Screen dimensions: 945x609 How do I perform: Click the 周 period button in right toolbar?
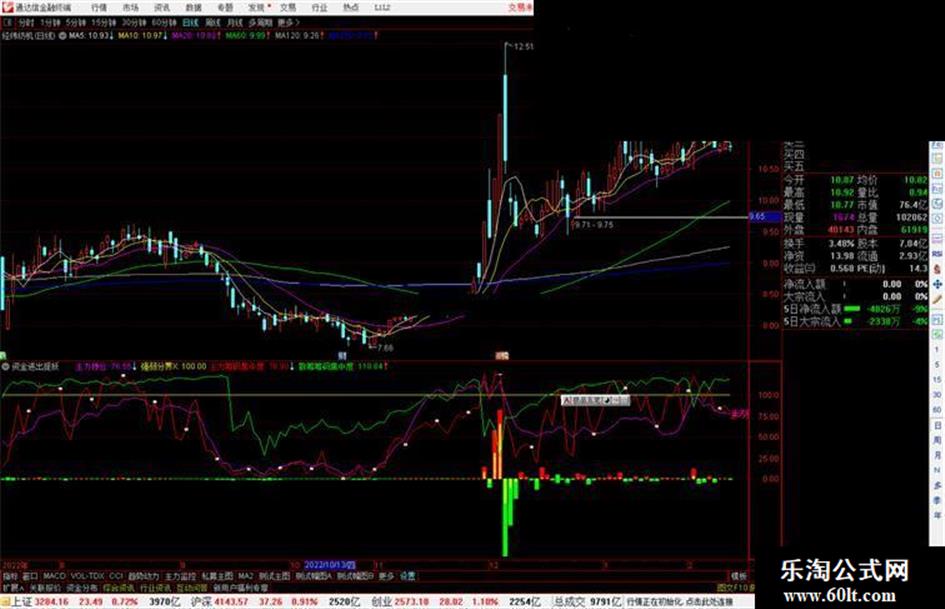tap(937, 441)
